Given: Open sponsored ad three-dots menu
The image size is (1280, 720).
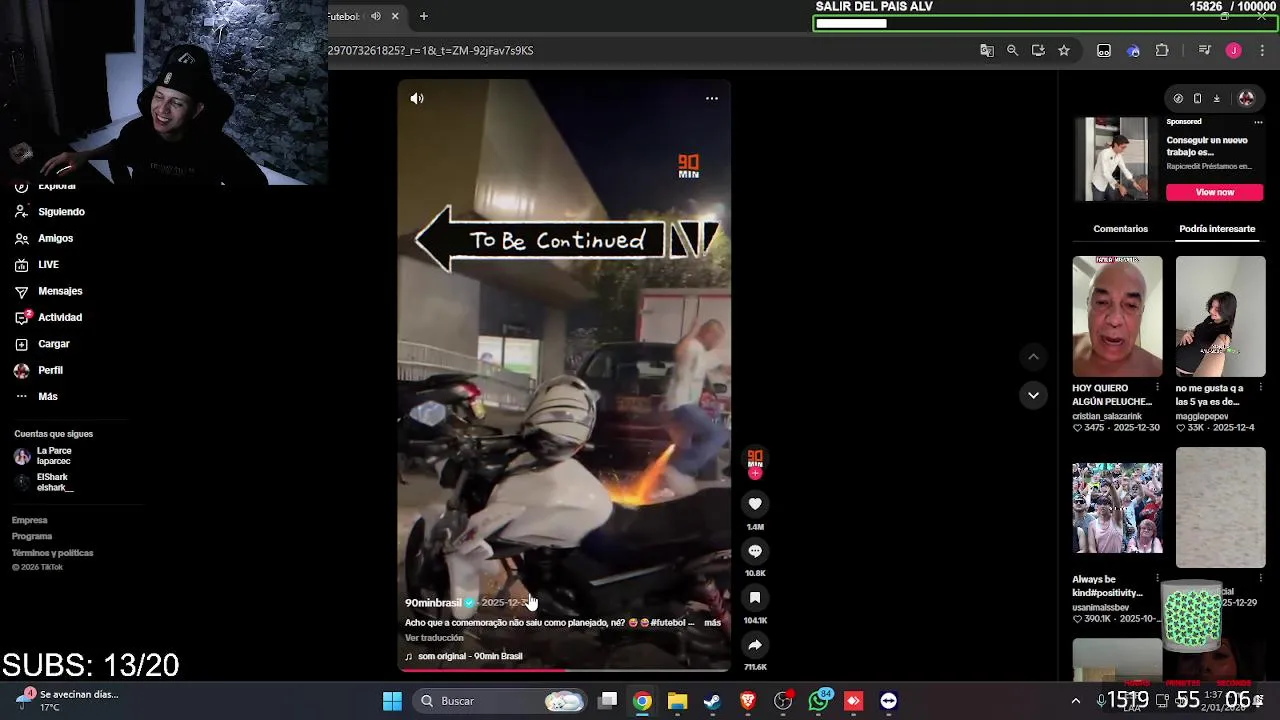Looking at the screenshot, I should pos(1258,122).
